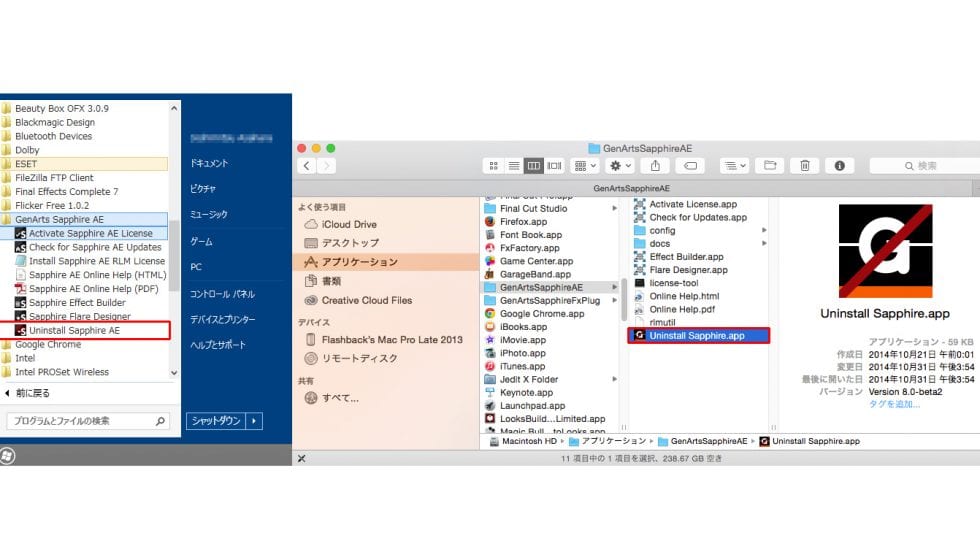Select Firefox.app in applications column
Image resolution: width=980 pixels, height=560 pixels.
click(x=523, y=222)
